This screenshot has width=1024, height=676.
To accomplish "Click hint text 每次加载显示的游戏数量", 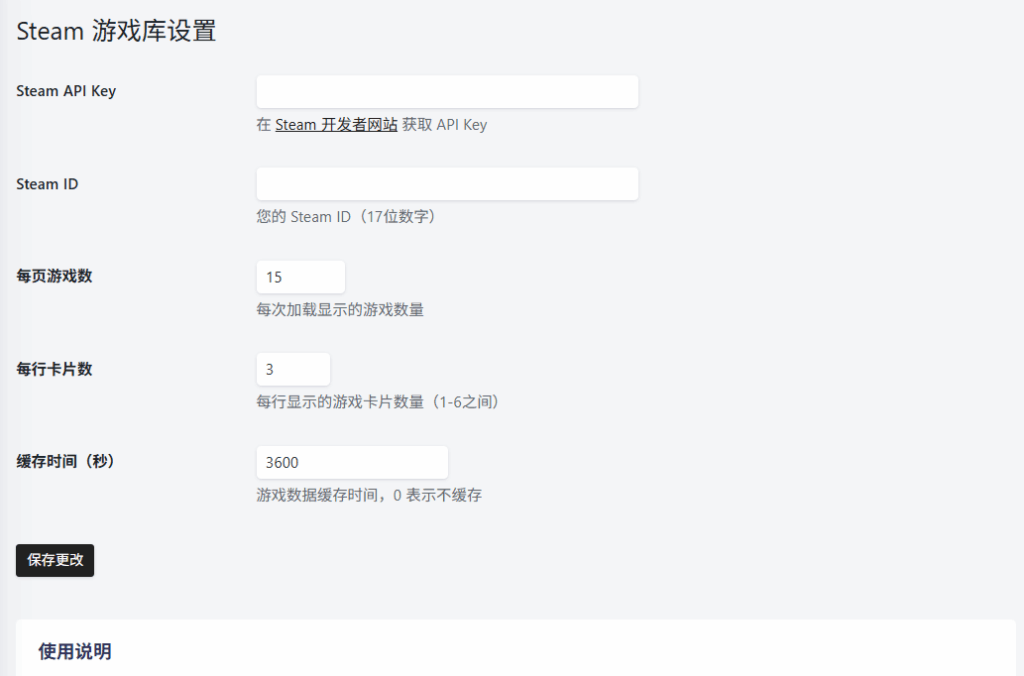I will (340, 310).
